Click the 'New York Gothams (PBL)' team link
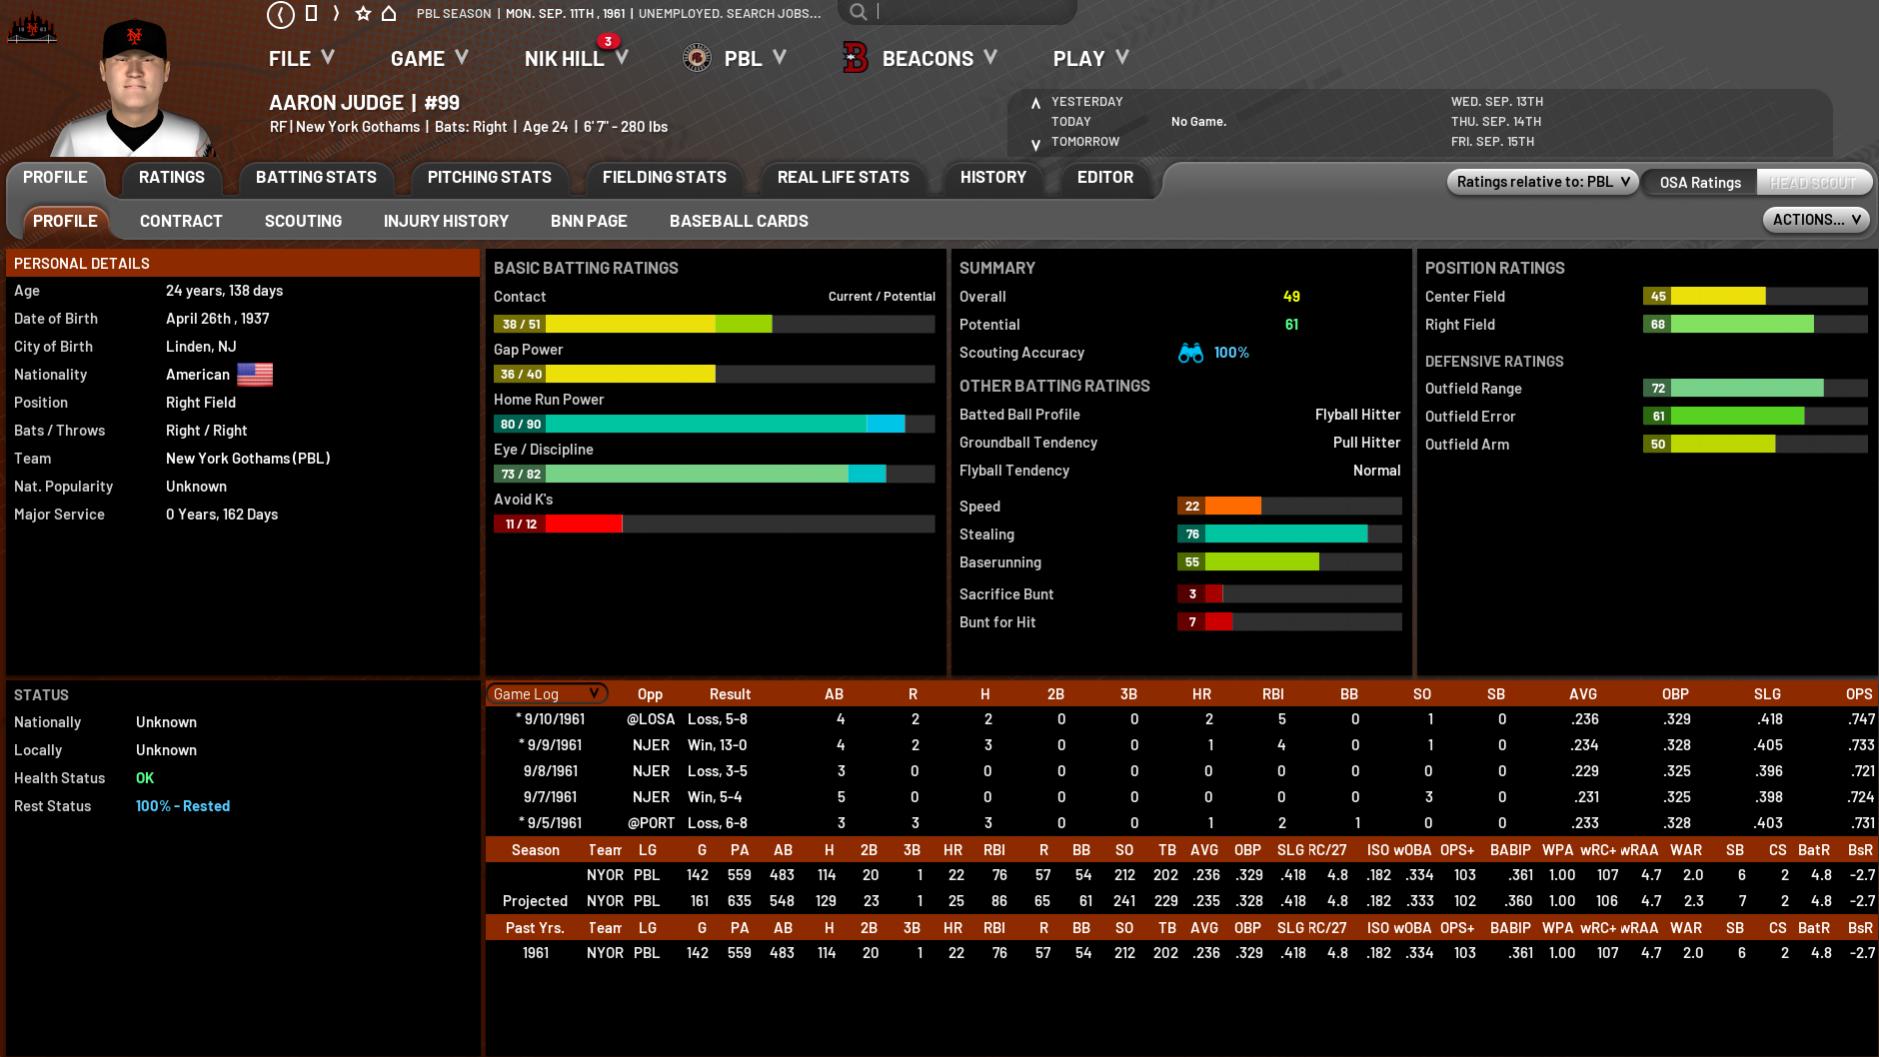Image resolution: width=1879 pixels, height=1057 pixels. (248, 458)
